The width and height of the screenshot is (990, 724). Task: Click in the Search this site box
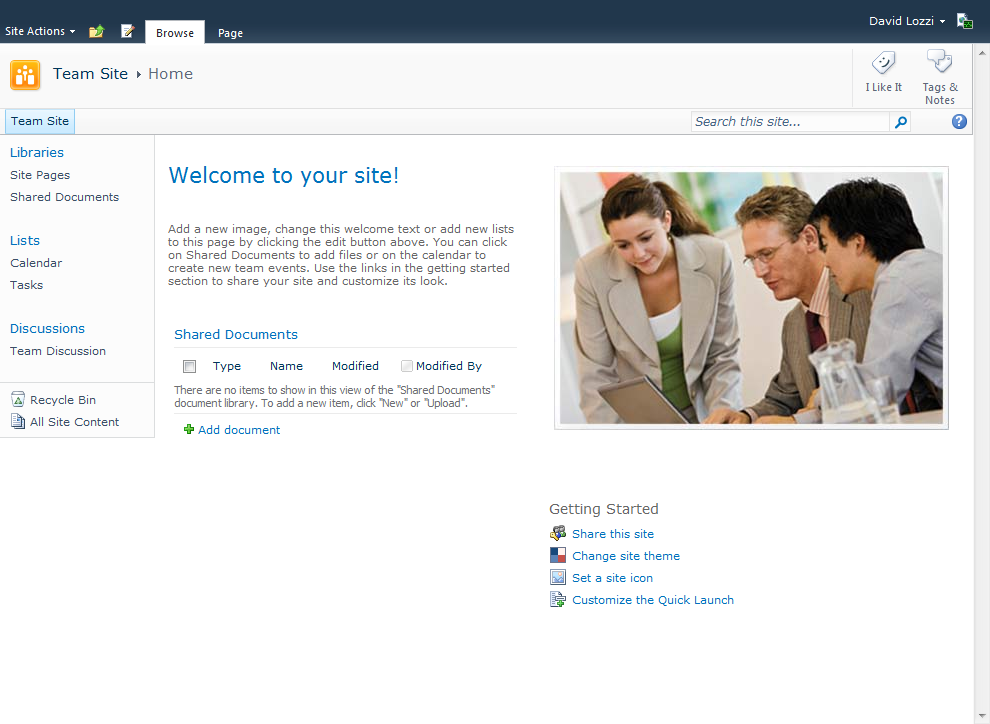coord(789,122)
